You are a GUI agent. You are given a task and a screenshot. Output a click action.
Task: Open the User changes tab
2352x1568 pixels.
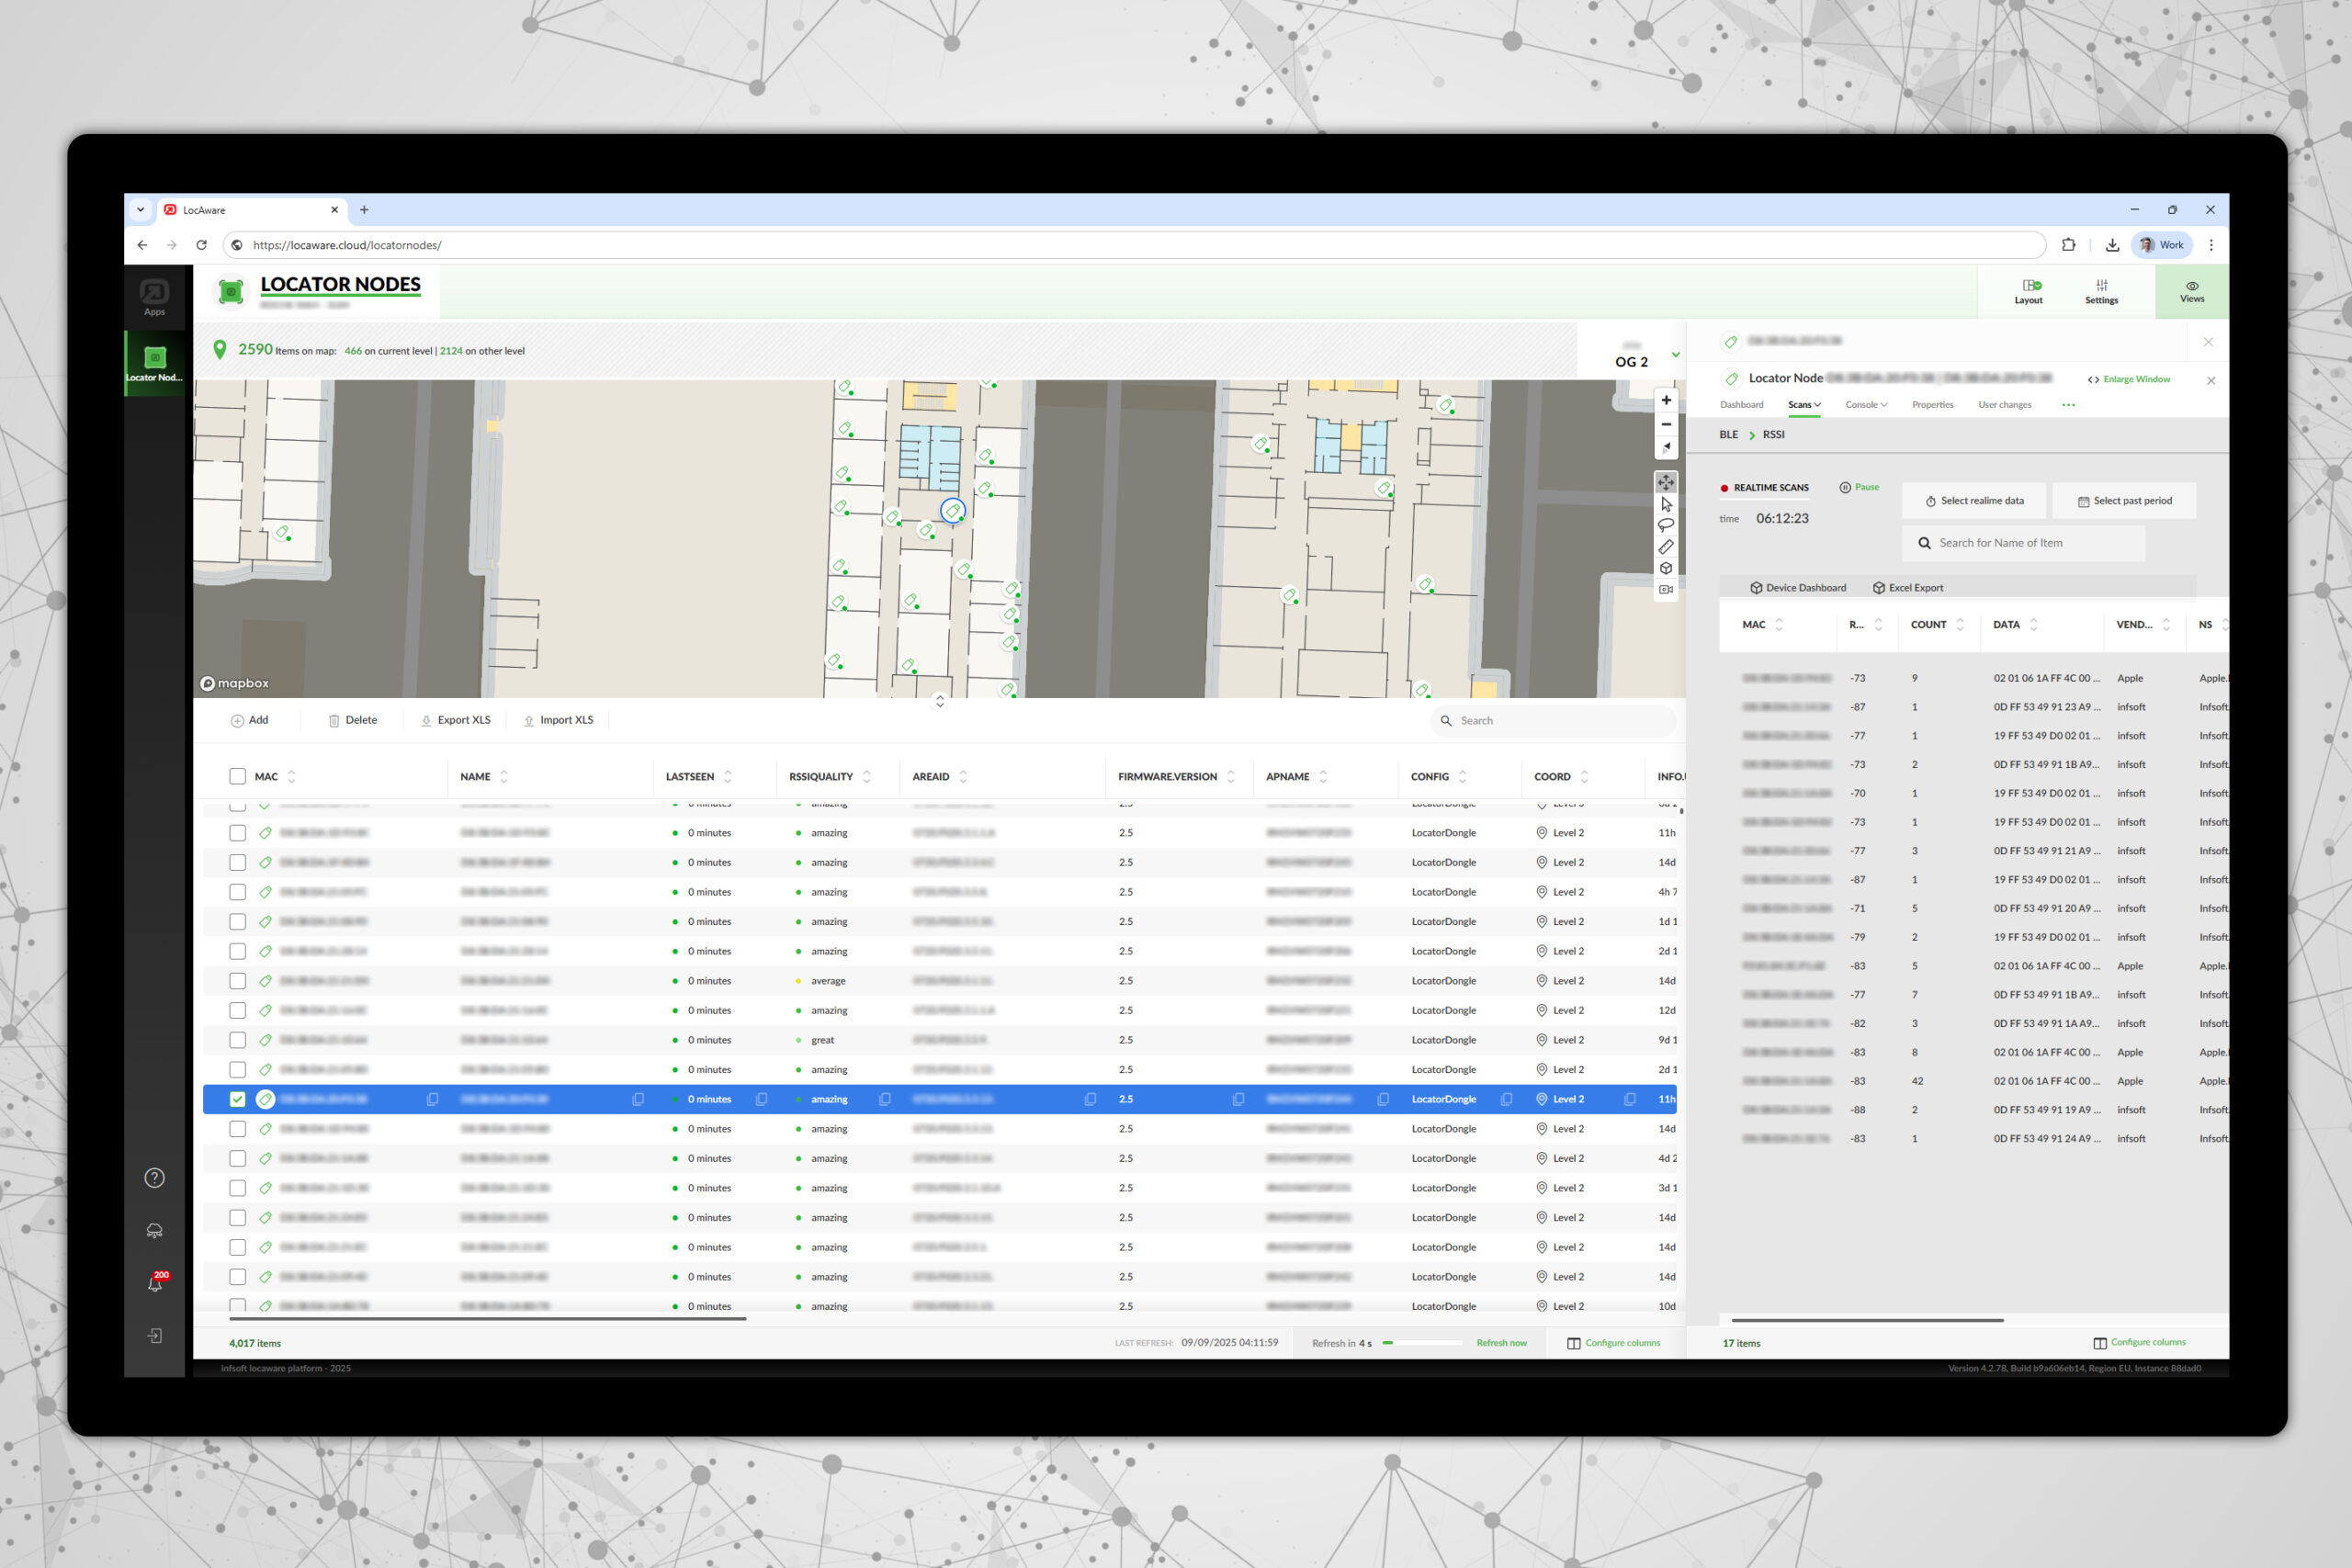click(x=2004, y=405)
